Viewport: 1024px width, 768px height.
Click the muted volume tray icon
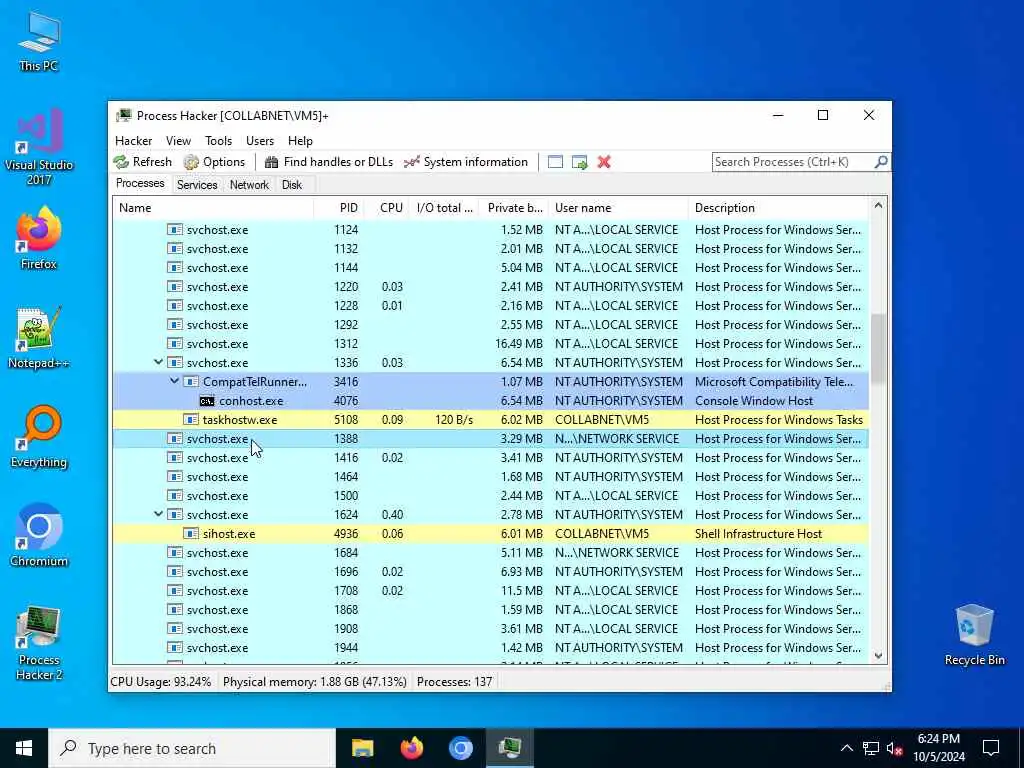(894, 748)
